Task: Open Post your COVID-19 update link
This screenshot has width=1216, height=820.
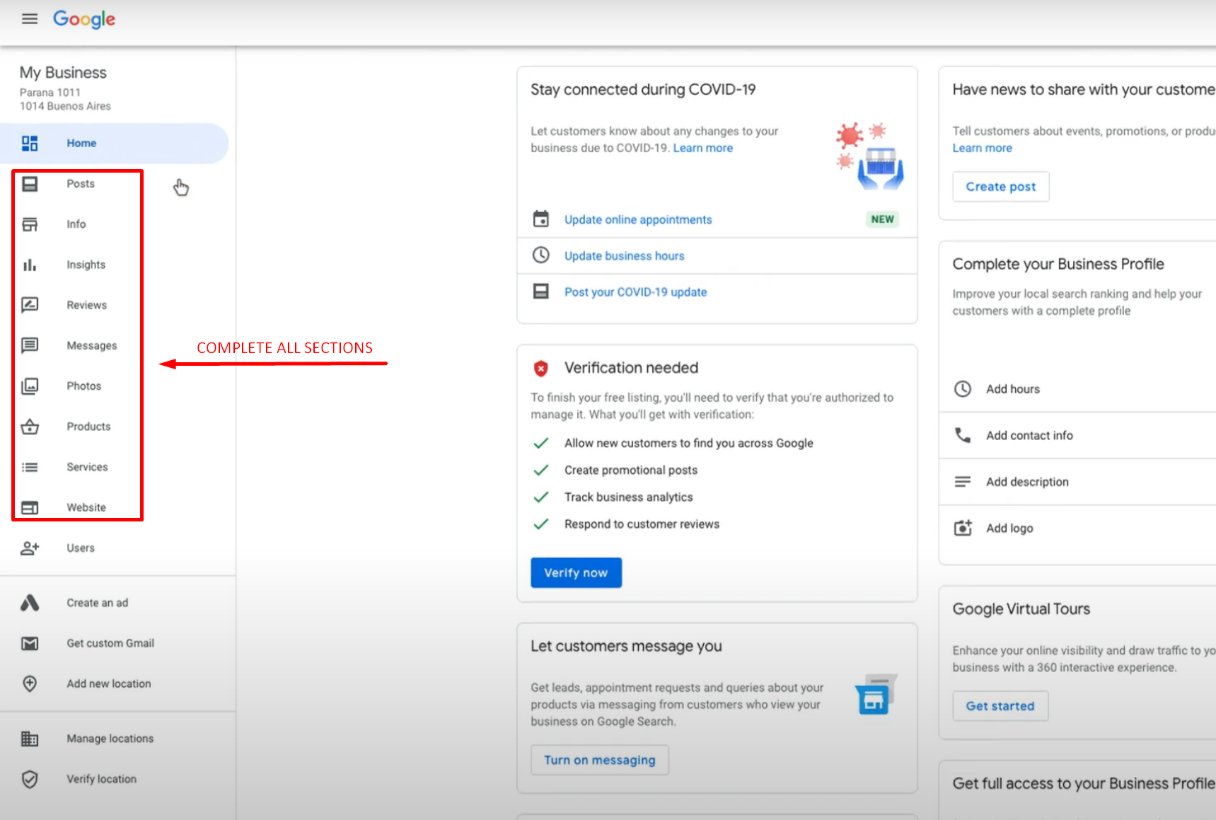Action: click(x=635, y=292)
